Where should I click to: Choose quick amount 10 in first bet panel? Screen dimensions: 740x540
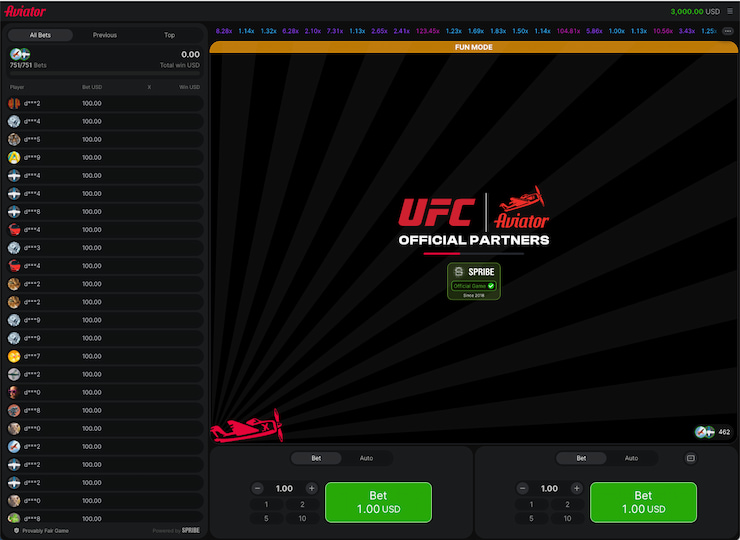point(302,518)
